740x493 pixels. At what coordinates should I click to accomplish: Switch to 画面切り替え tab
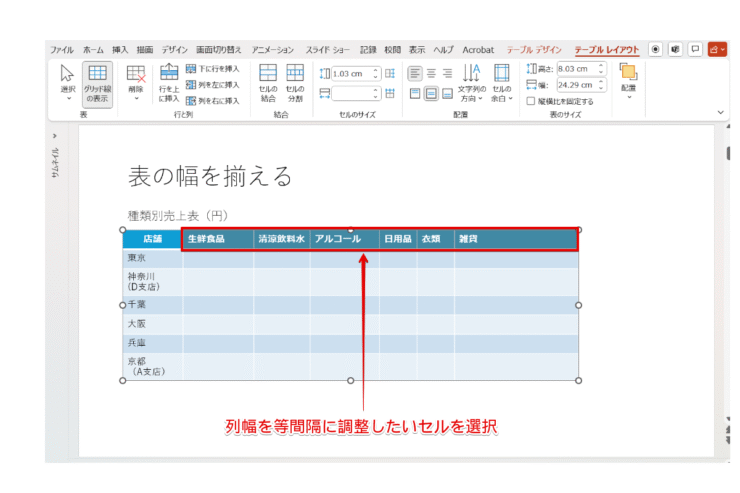(x=219, y=50)
